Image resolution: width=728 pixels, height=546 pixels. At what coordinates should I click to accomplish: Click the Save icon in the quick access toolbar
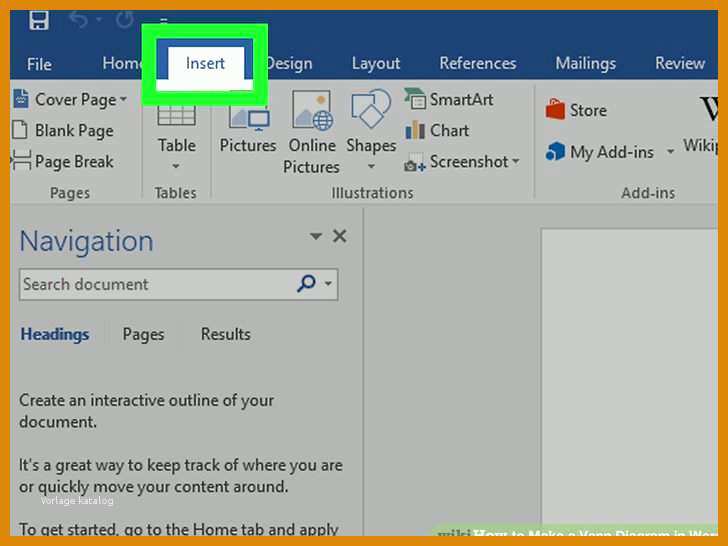point(39,20)
